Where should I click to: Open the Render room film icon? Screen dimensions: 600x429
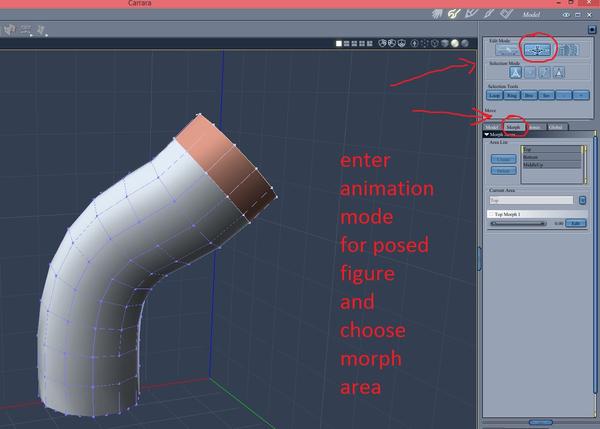pos(506,14)
